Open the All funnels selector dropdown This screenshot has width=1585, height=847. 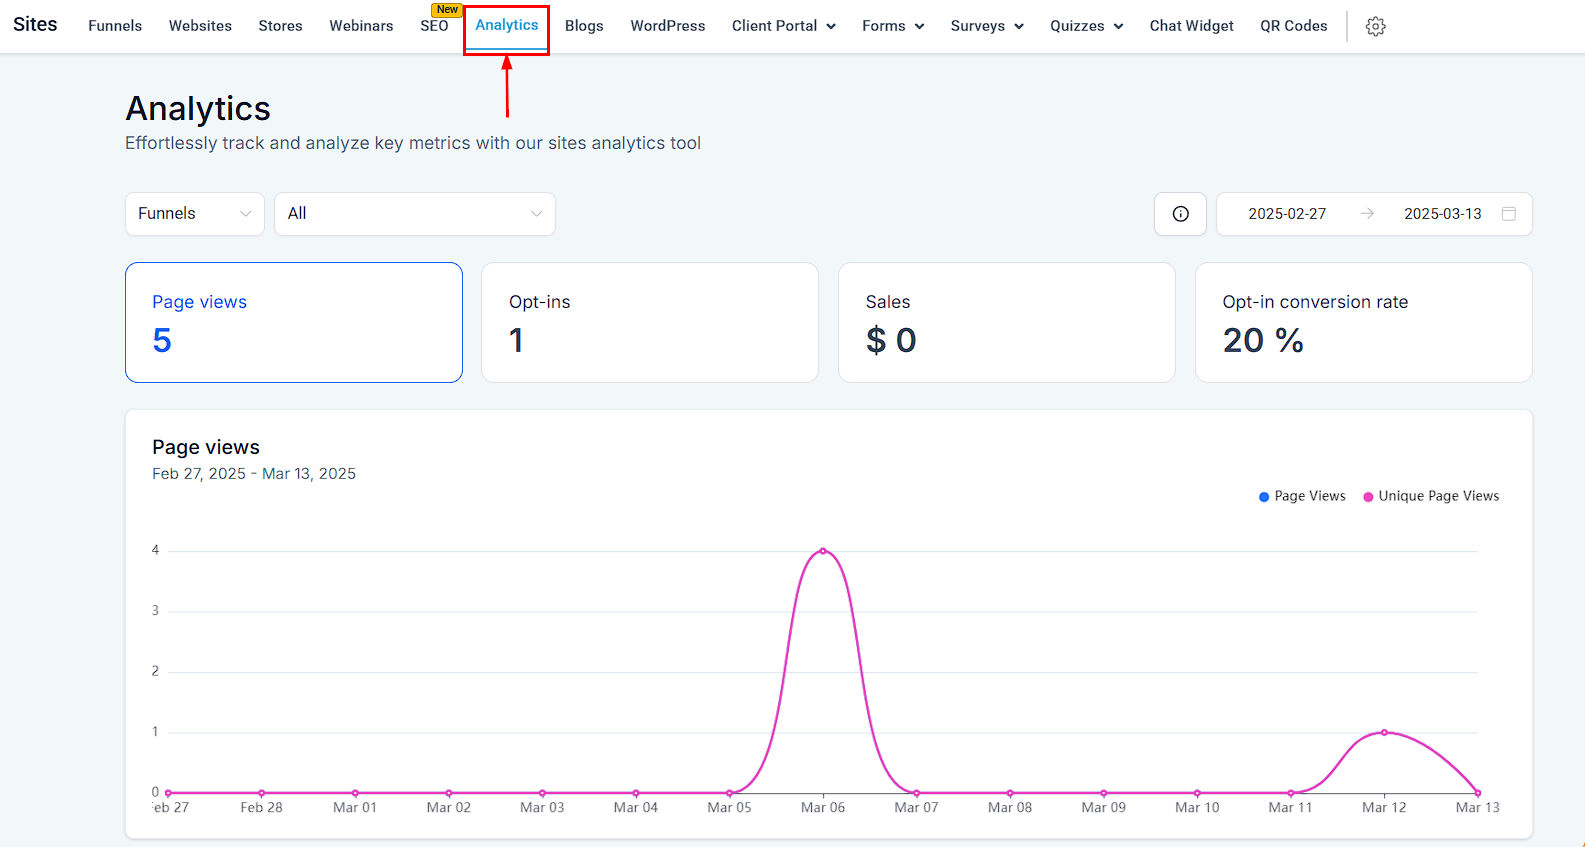pyautogui.click(x=414, y=214)
